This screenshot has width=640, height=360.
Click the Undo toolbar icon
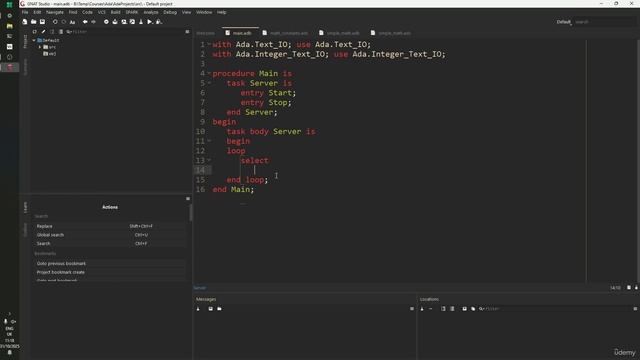pyautogui.click(x=55, y=22)
